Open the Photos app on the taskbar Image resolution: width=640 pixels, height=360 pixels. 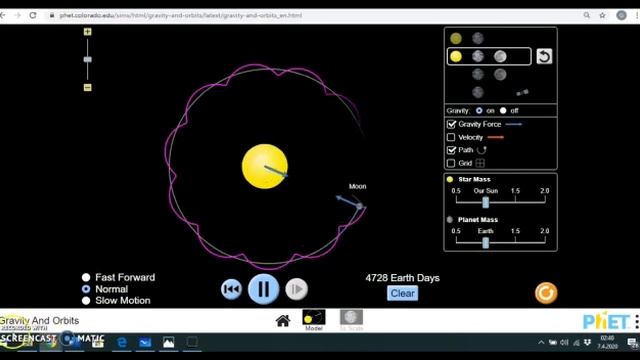pos(168,342)
